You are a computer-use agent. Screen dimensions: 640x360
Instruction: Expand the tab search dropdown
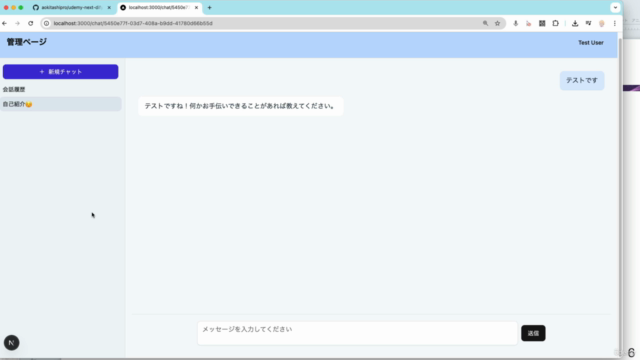[x=615, y=7]
